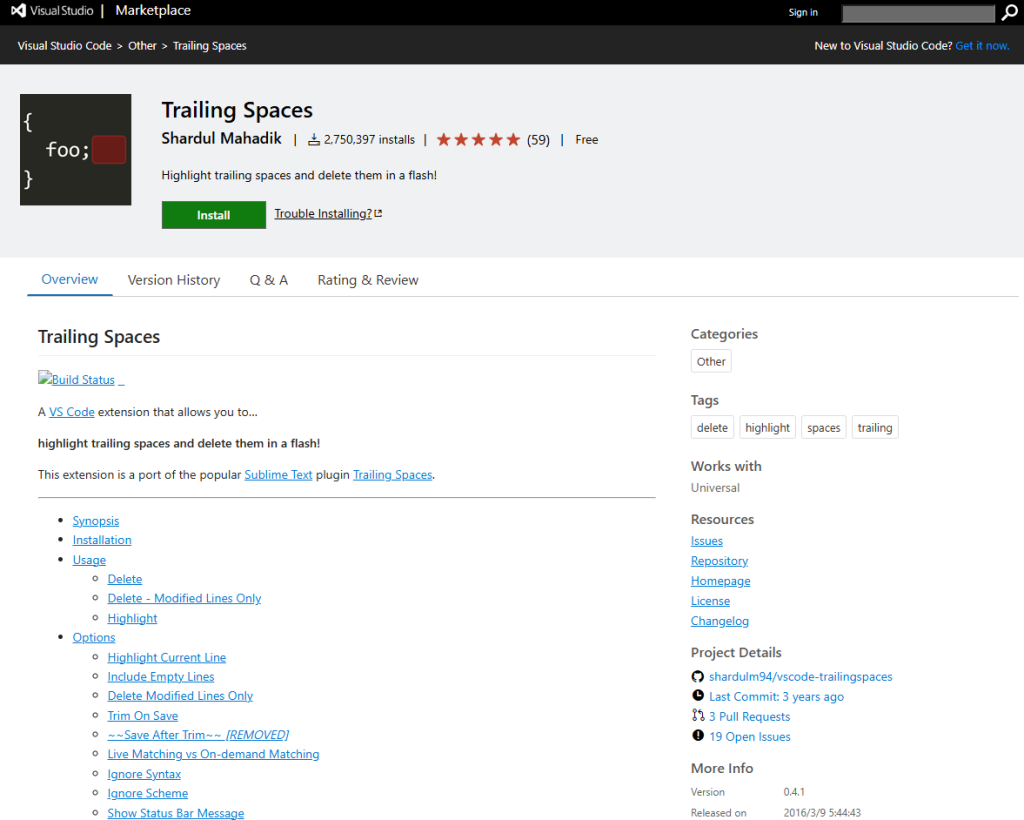The image size is (1024, 820).
Task: Select the spaces tag
Action: click(x=824, y=428)
